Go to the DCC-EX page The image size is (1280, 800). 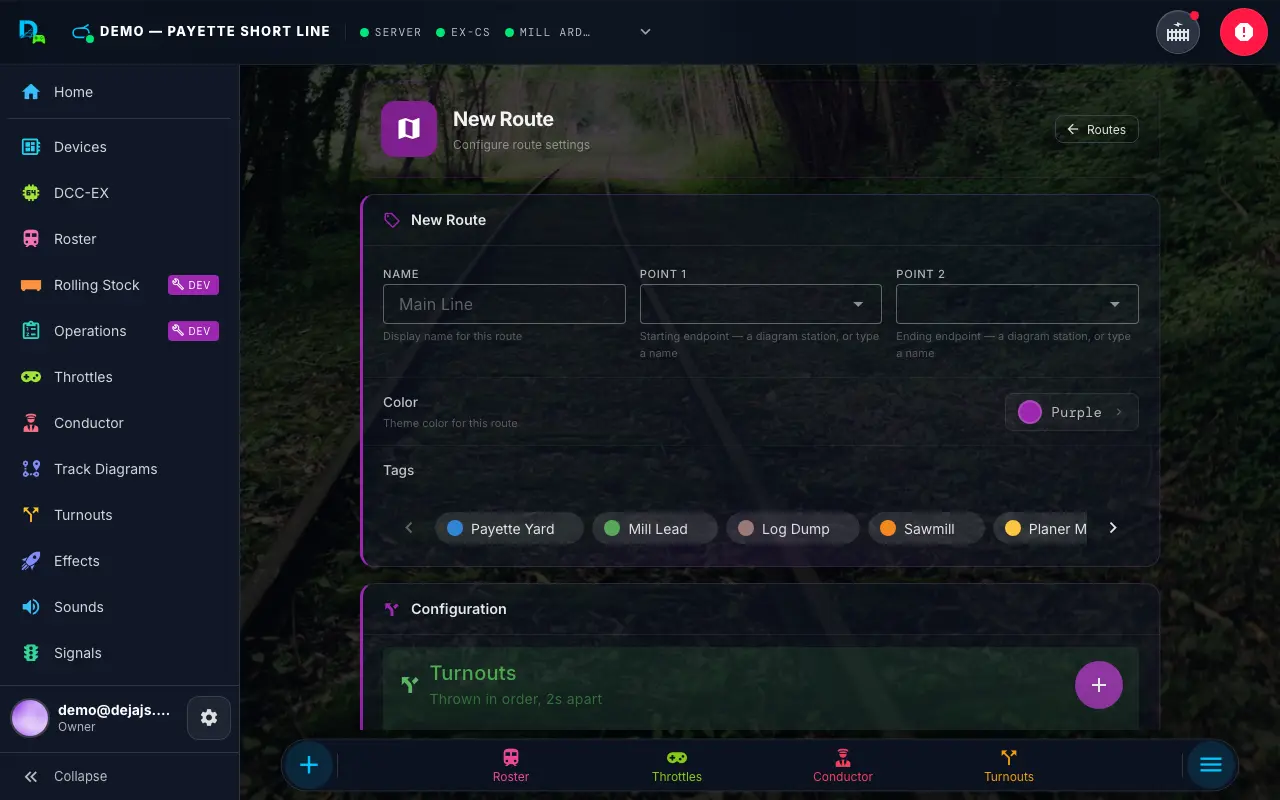[119, 193]
